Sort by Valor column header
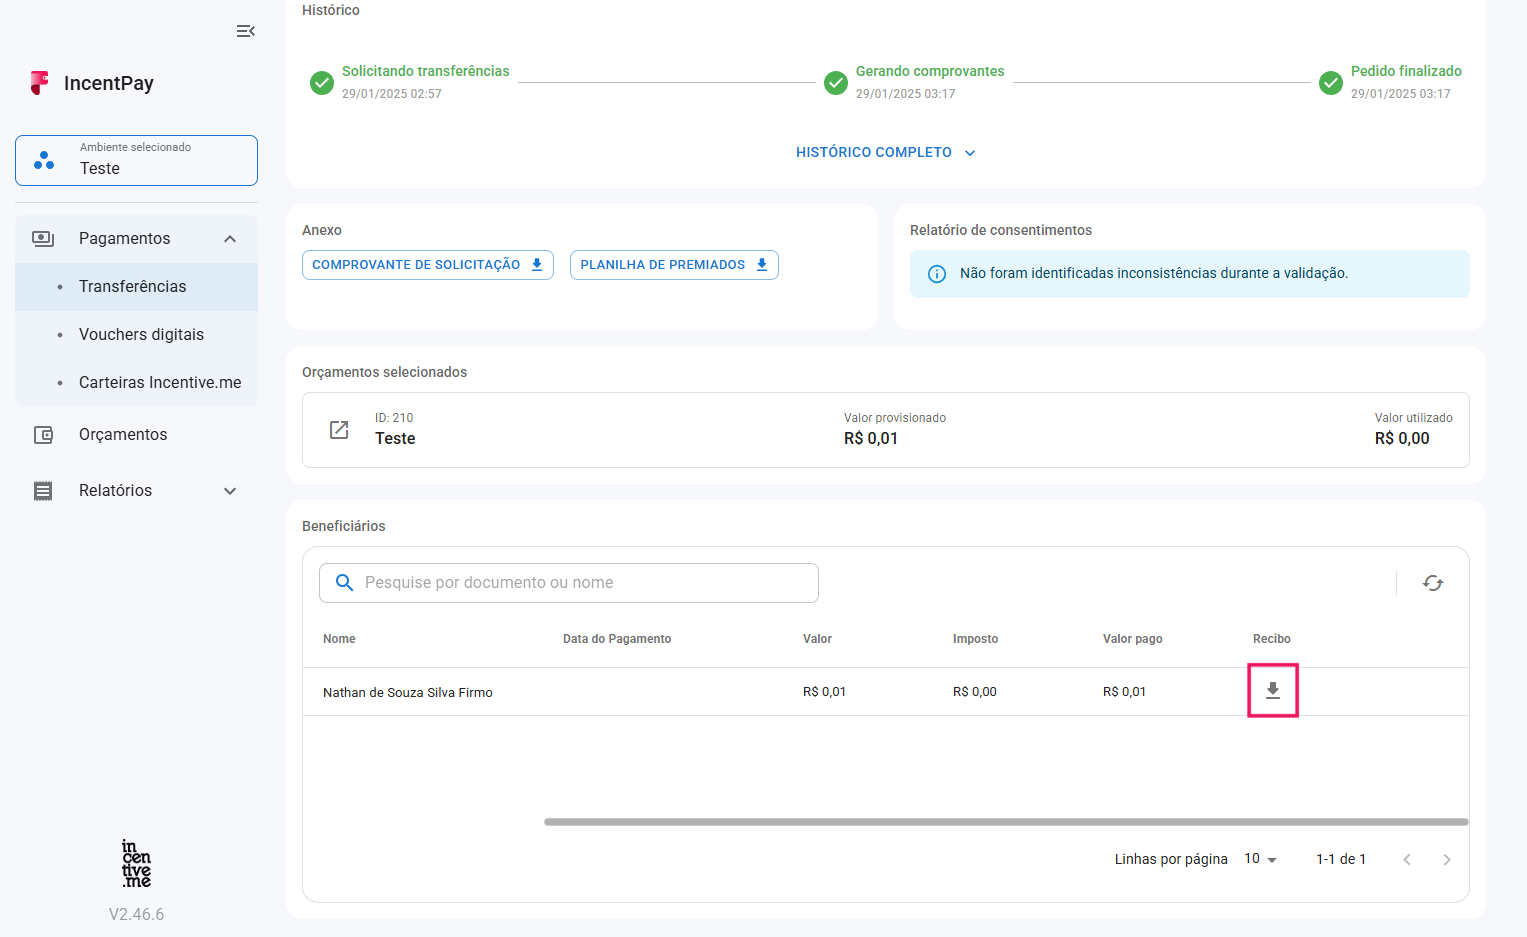The height and width of the screenshot is (937, 1527). [x=817, y=639]
